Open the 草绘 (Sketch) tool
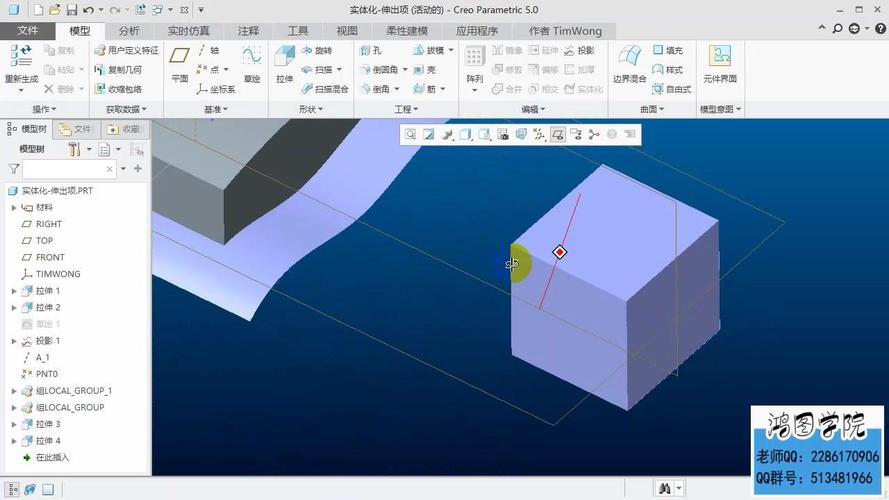889x500 pixels. (251, 62)
